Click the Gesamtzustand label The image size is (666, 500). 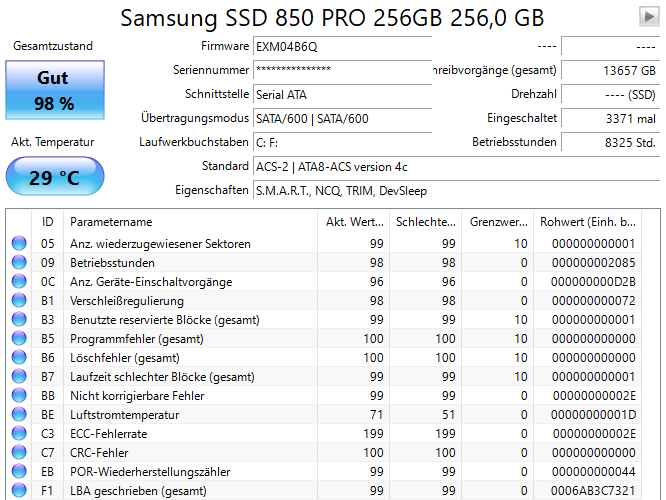[53, 46]
